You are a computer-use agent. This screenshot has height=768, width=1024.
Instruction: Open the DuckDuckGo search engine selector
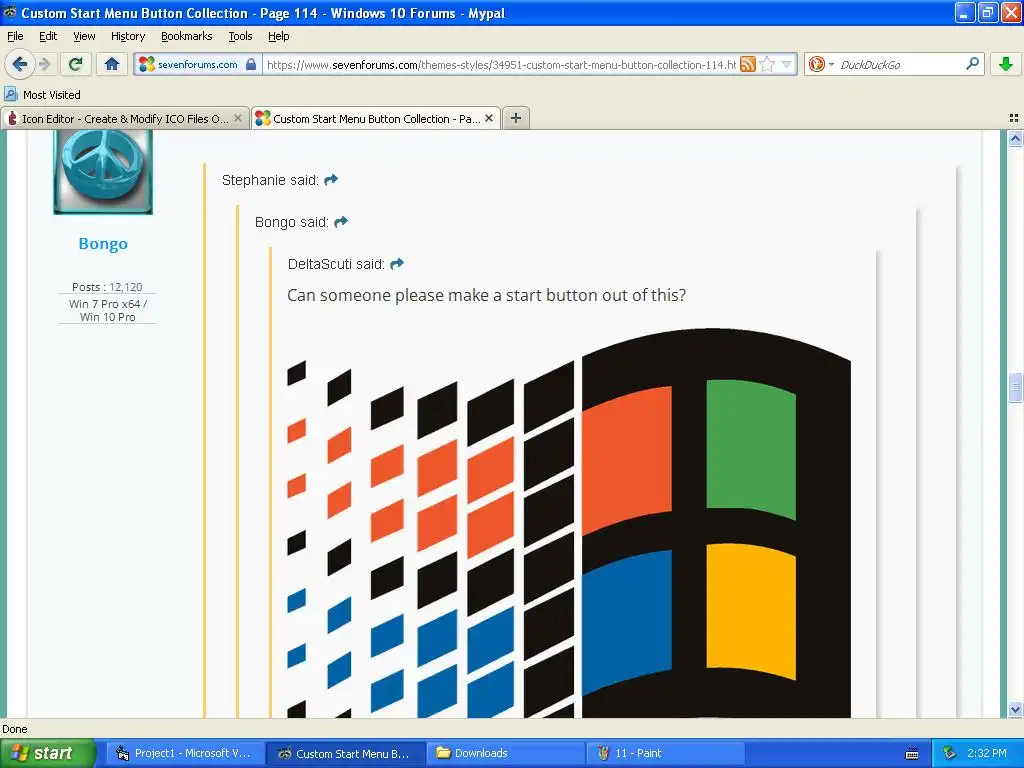coord(821,64)
